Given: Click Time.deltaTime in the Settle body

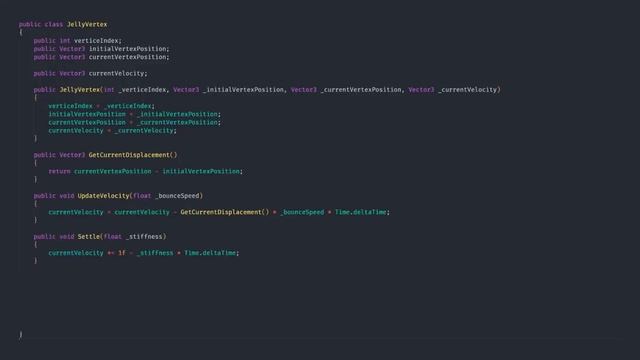Looking at the screenshot, I should pos(210,253).
